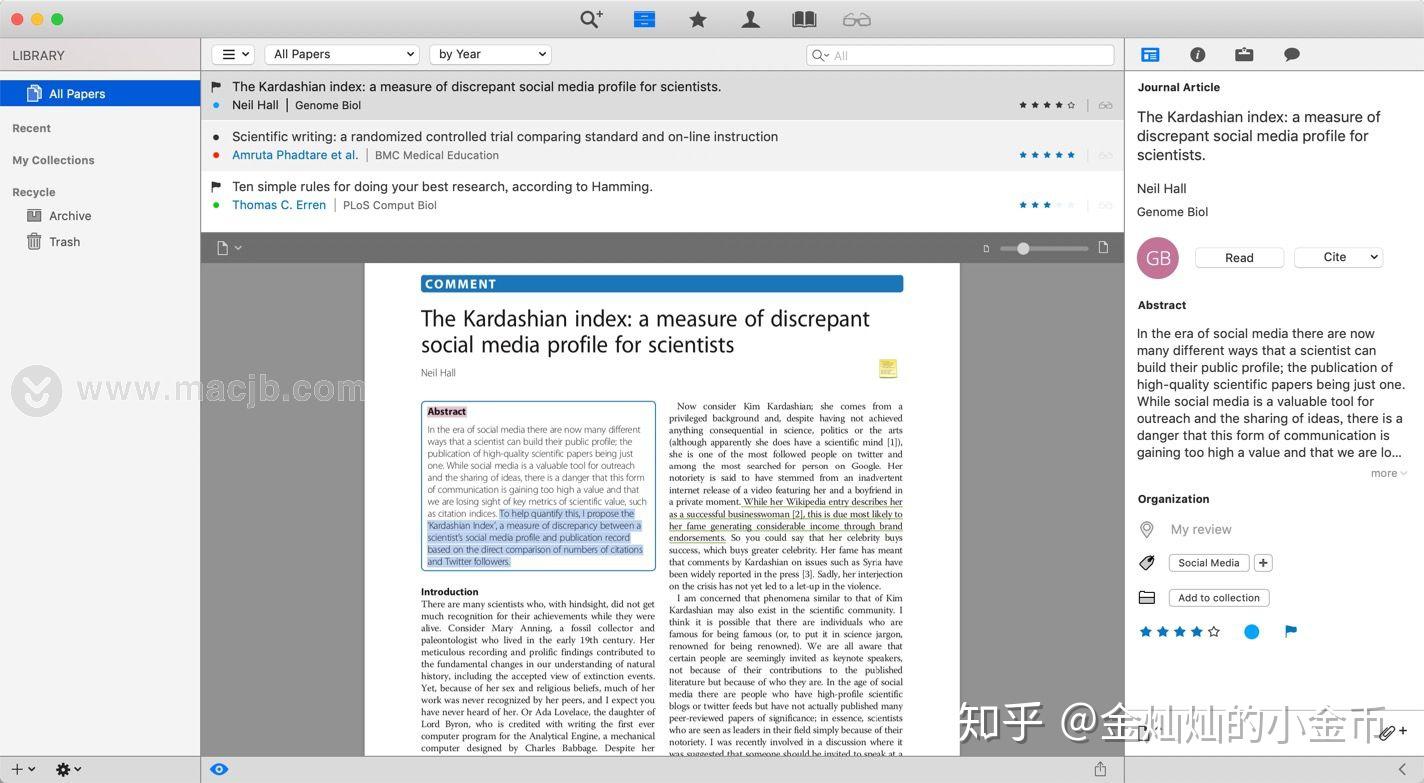Open the gear settings menu at sidebar bottom
Image resolution: width=1424 pixels, height=783 pixels.
point(68,769)
